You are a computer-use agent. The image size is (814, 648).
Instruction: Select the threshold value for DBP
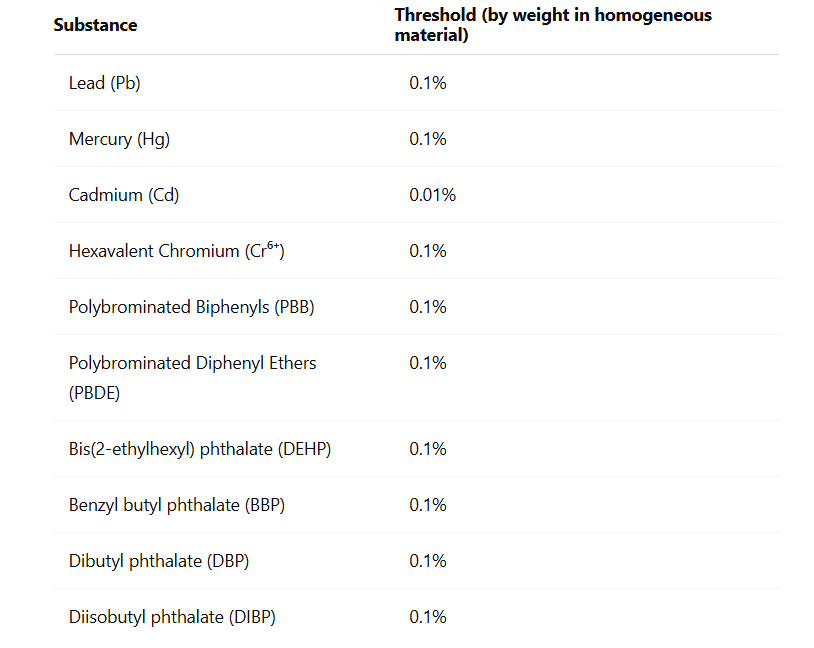coord(428,561)
